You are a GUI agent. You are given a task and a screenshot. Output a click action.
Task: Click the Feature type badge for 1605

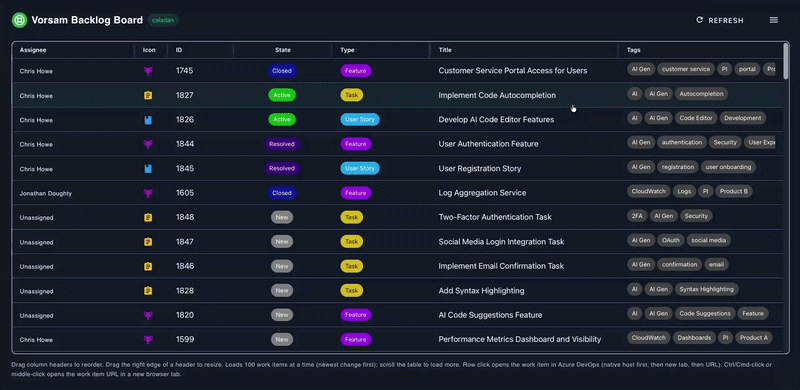click(356, 193)
